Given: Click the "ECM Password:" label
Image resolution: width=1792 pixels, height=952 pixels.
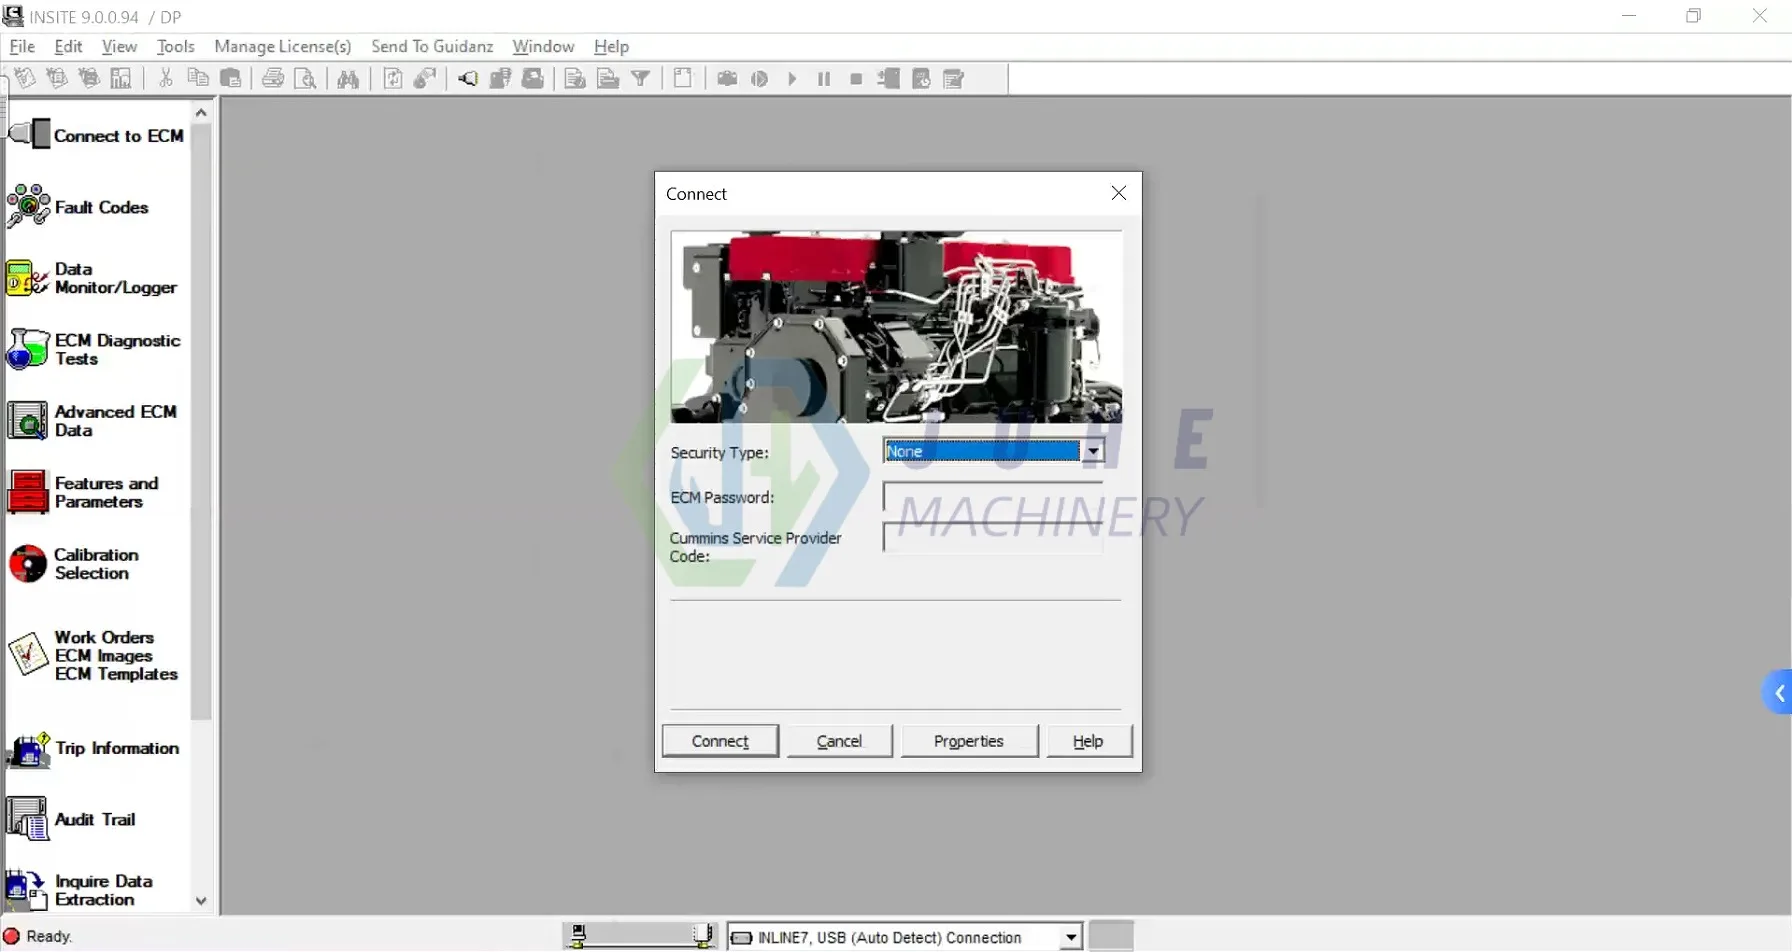Looking at the screenshot, I should point(722,497).
